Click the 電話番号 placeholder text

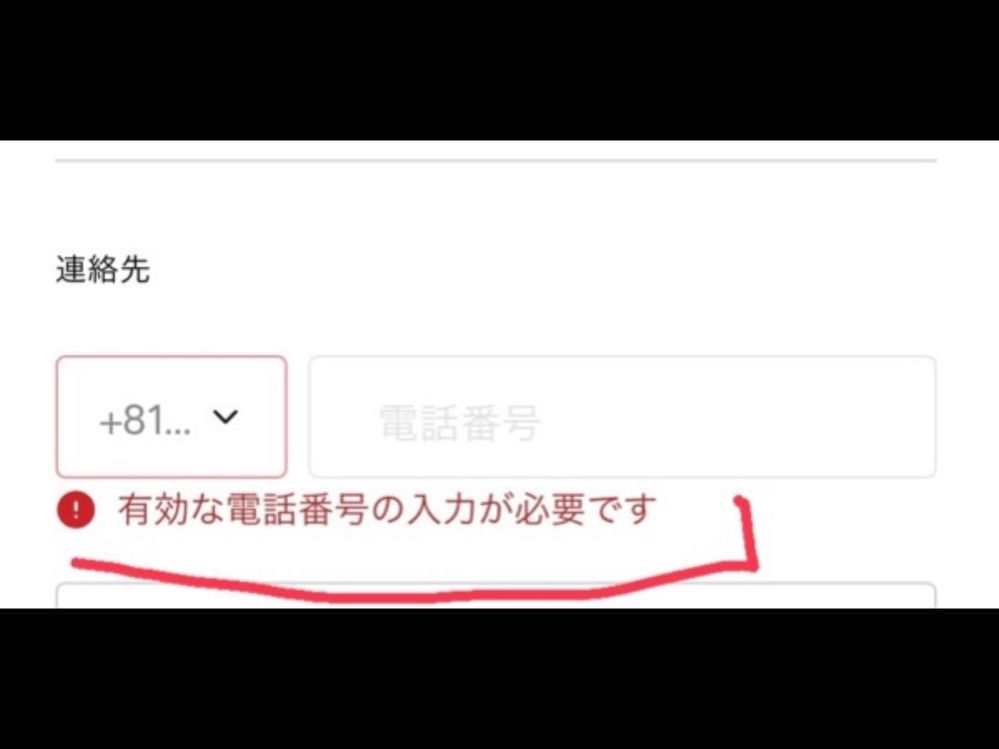[x=460, y=422]
